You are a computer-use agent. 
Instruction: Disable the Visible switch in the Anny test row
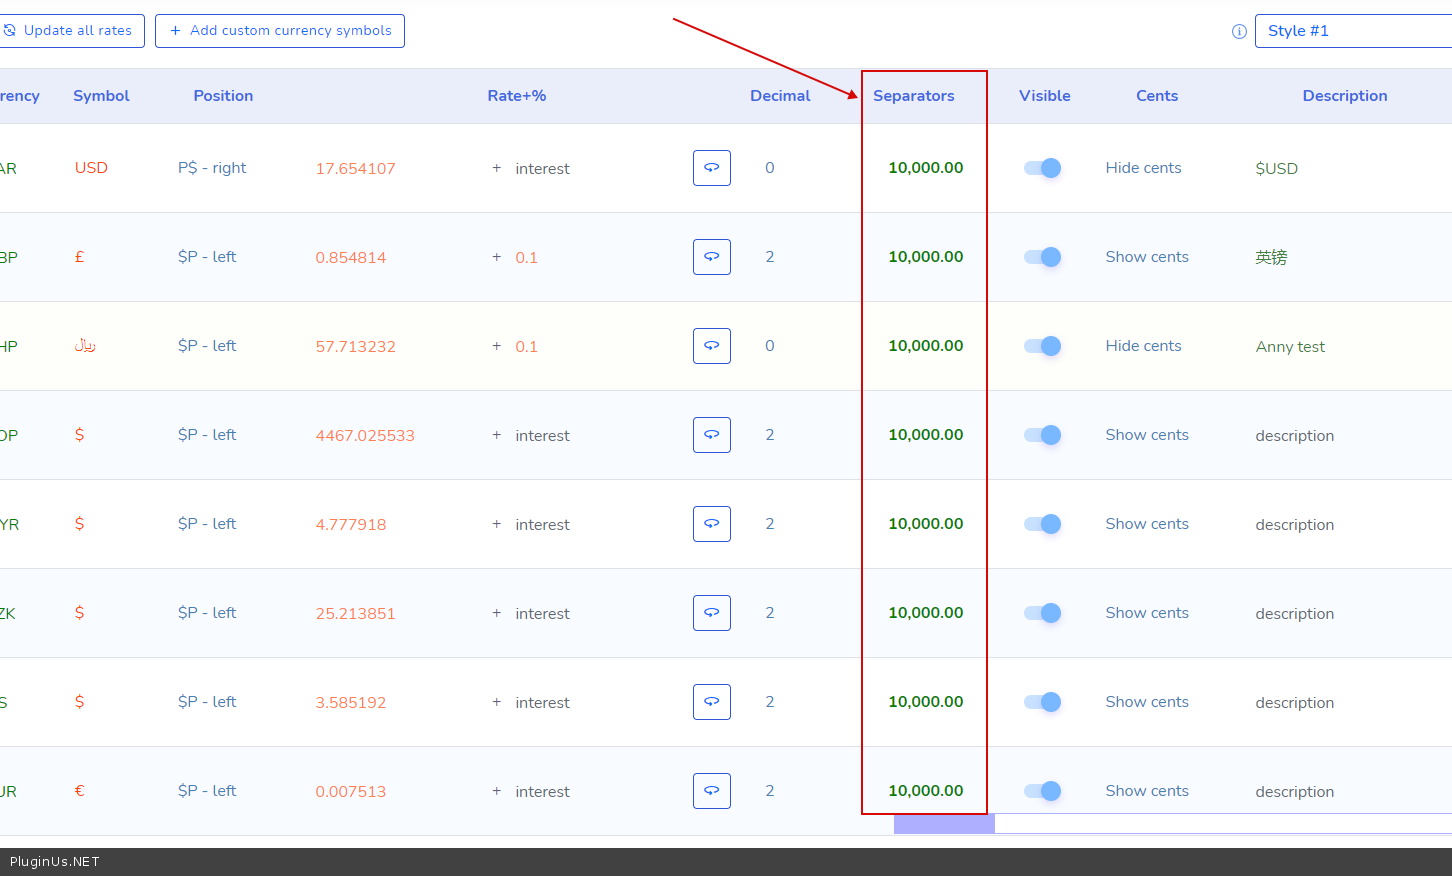1042,346
